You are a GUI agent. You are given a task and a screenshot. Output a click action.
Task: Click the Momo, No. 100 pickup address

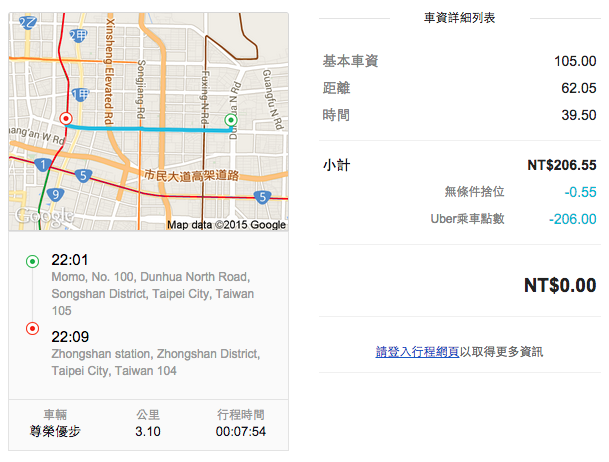click(x=153, y=294)
